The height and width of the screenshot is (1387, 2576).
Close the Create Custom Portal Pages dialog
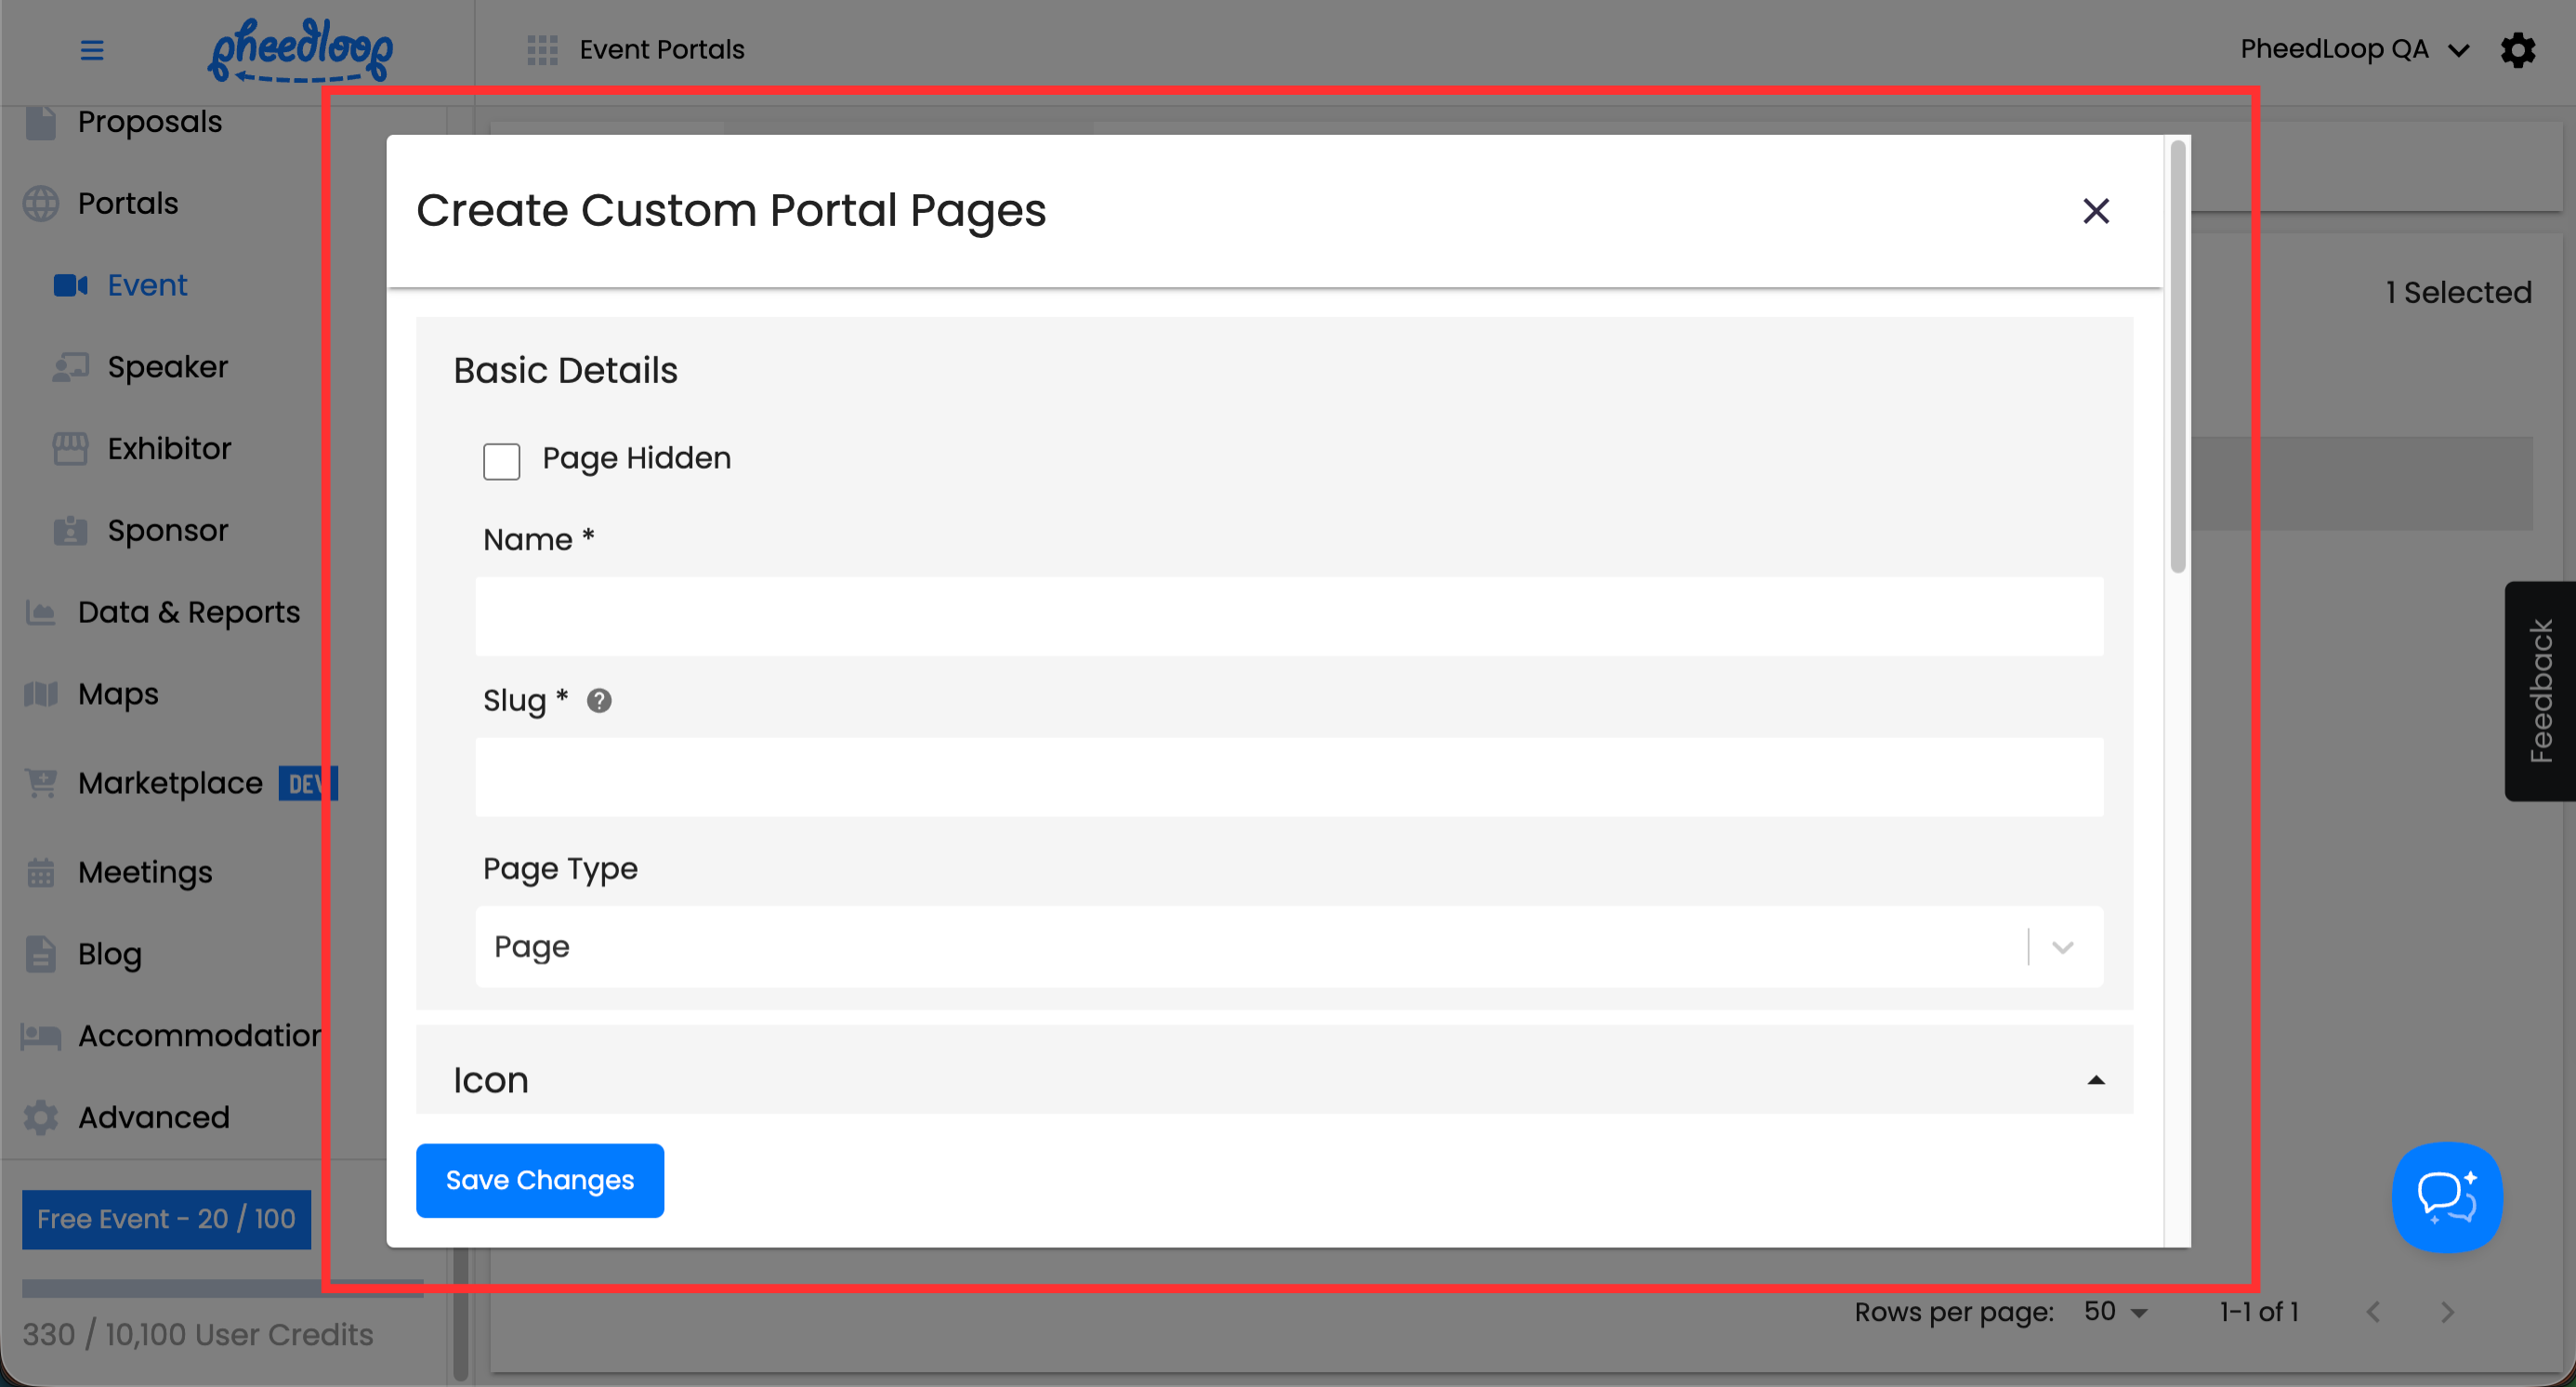[x=2095, y=211]
